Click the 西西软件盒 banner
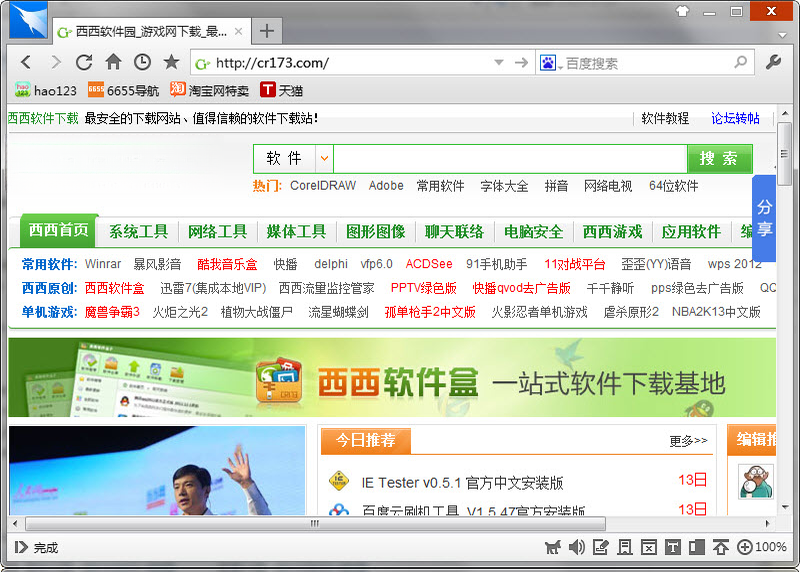This screenshot has height=572, width=800. [x=392, y=377]
